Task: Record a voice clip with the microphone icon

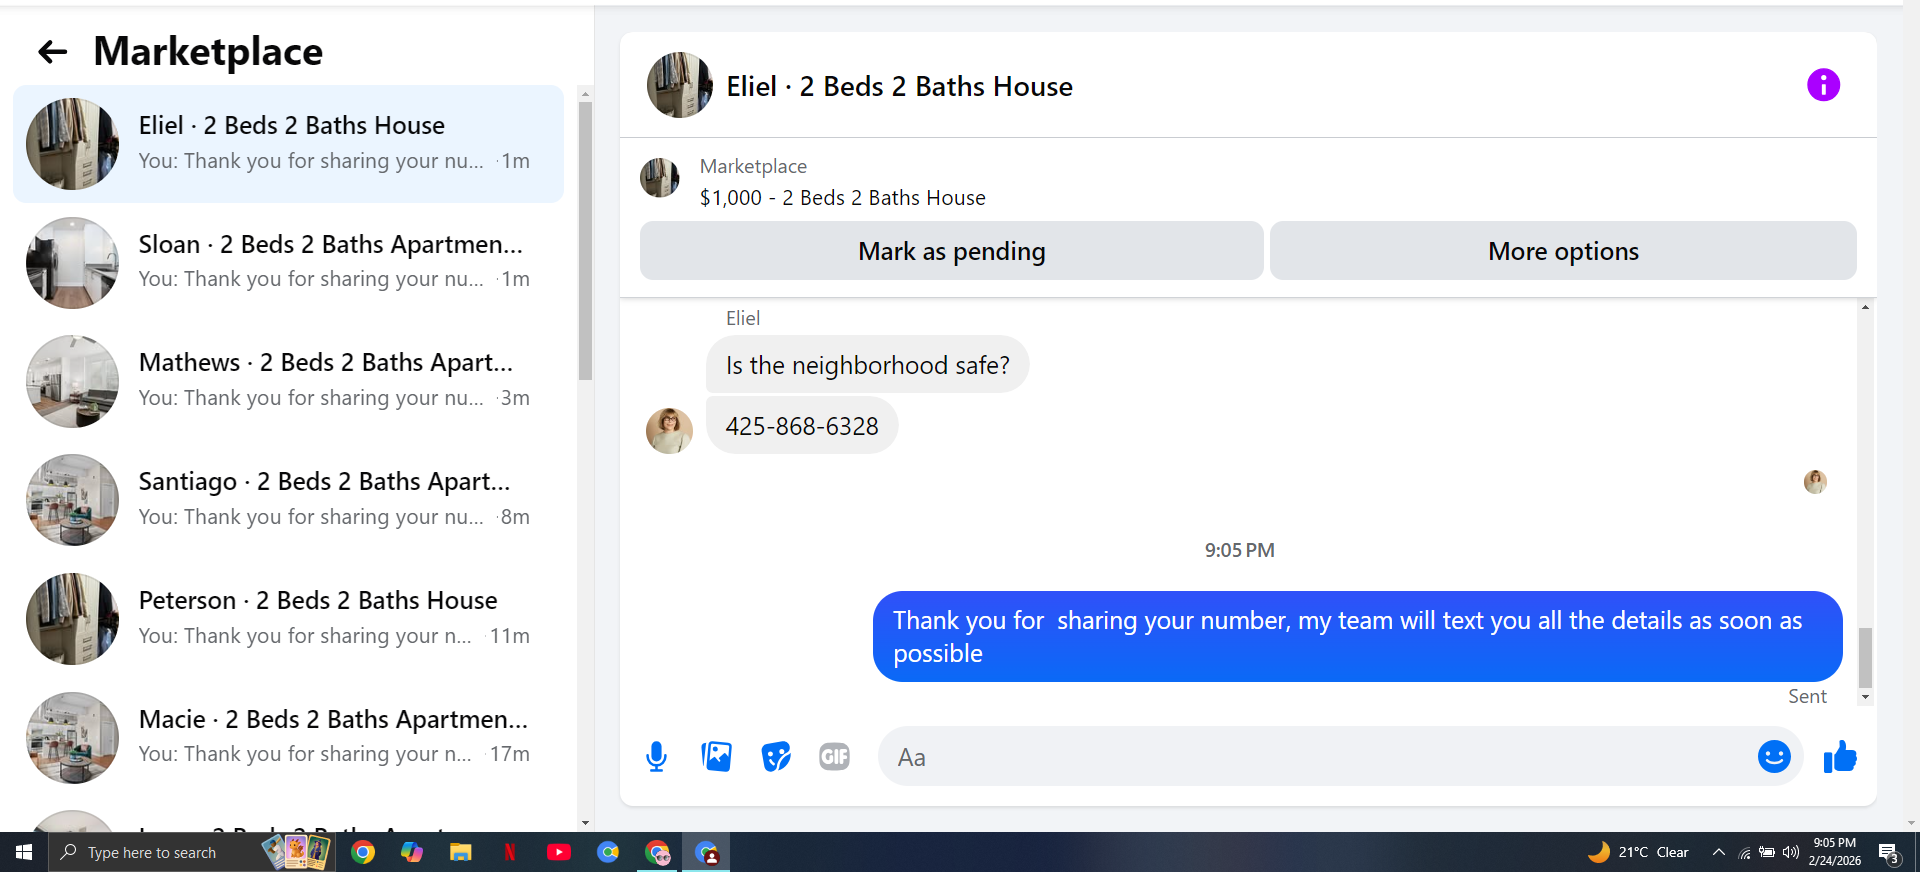Action: click(x=656, y=757)
